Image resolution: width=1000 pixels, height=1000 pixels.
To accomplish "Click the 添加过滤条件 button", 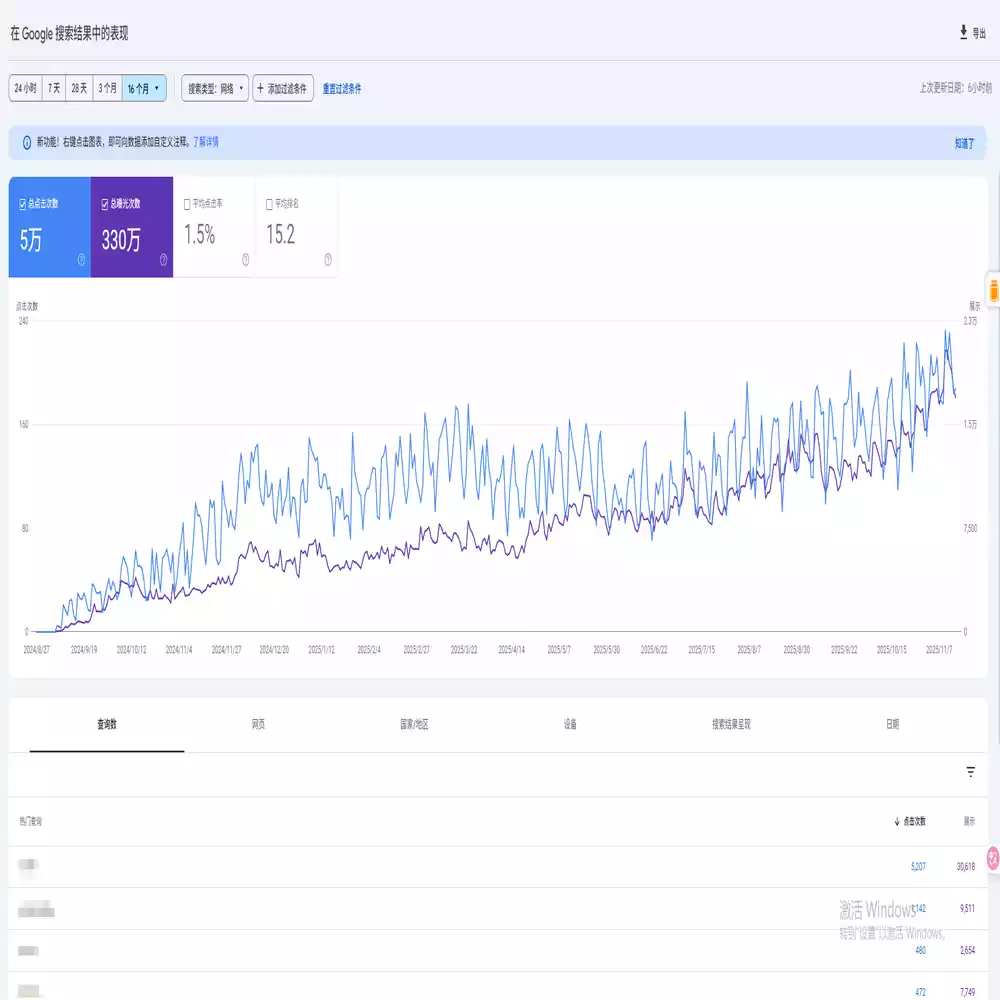I will pyautogui.click(x=284, y=88).
